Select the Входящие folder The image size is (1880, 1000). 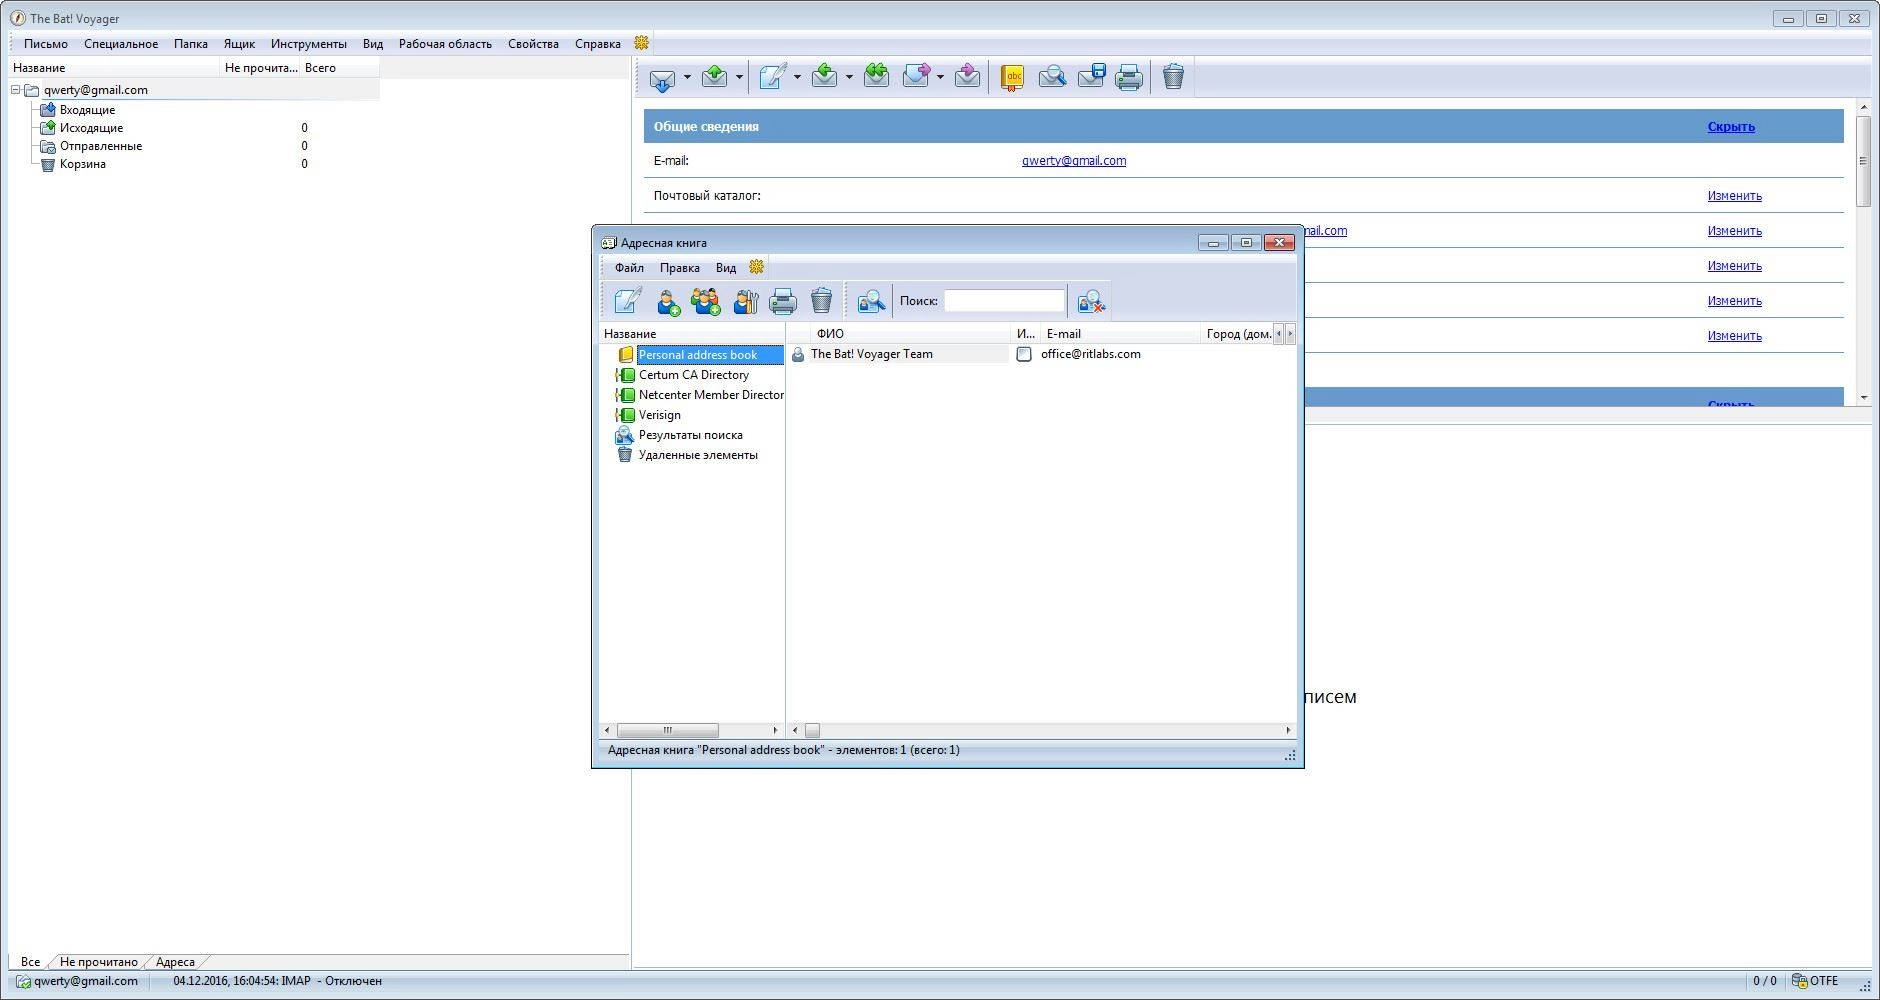pos(87,110)
